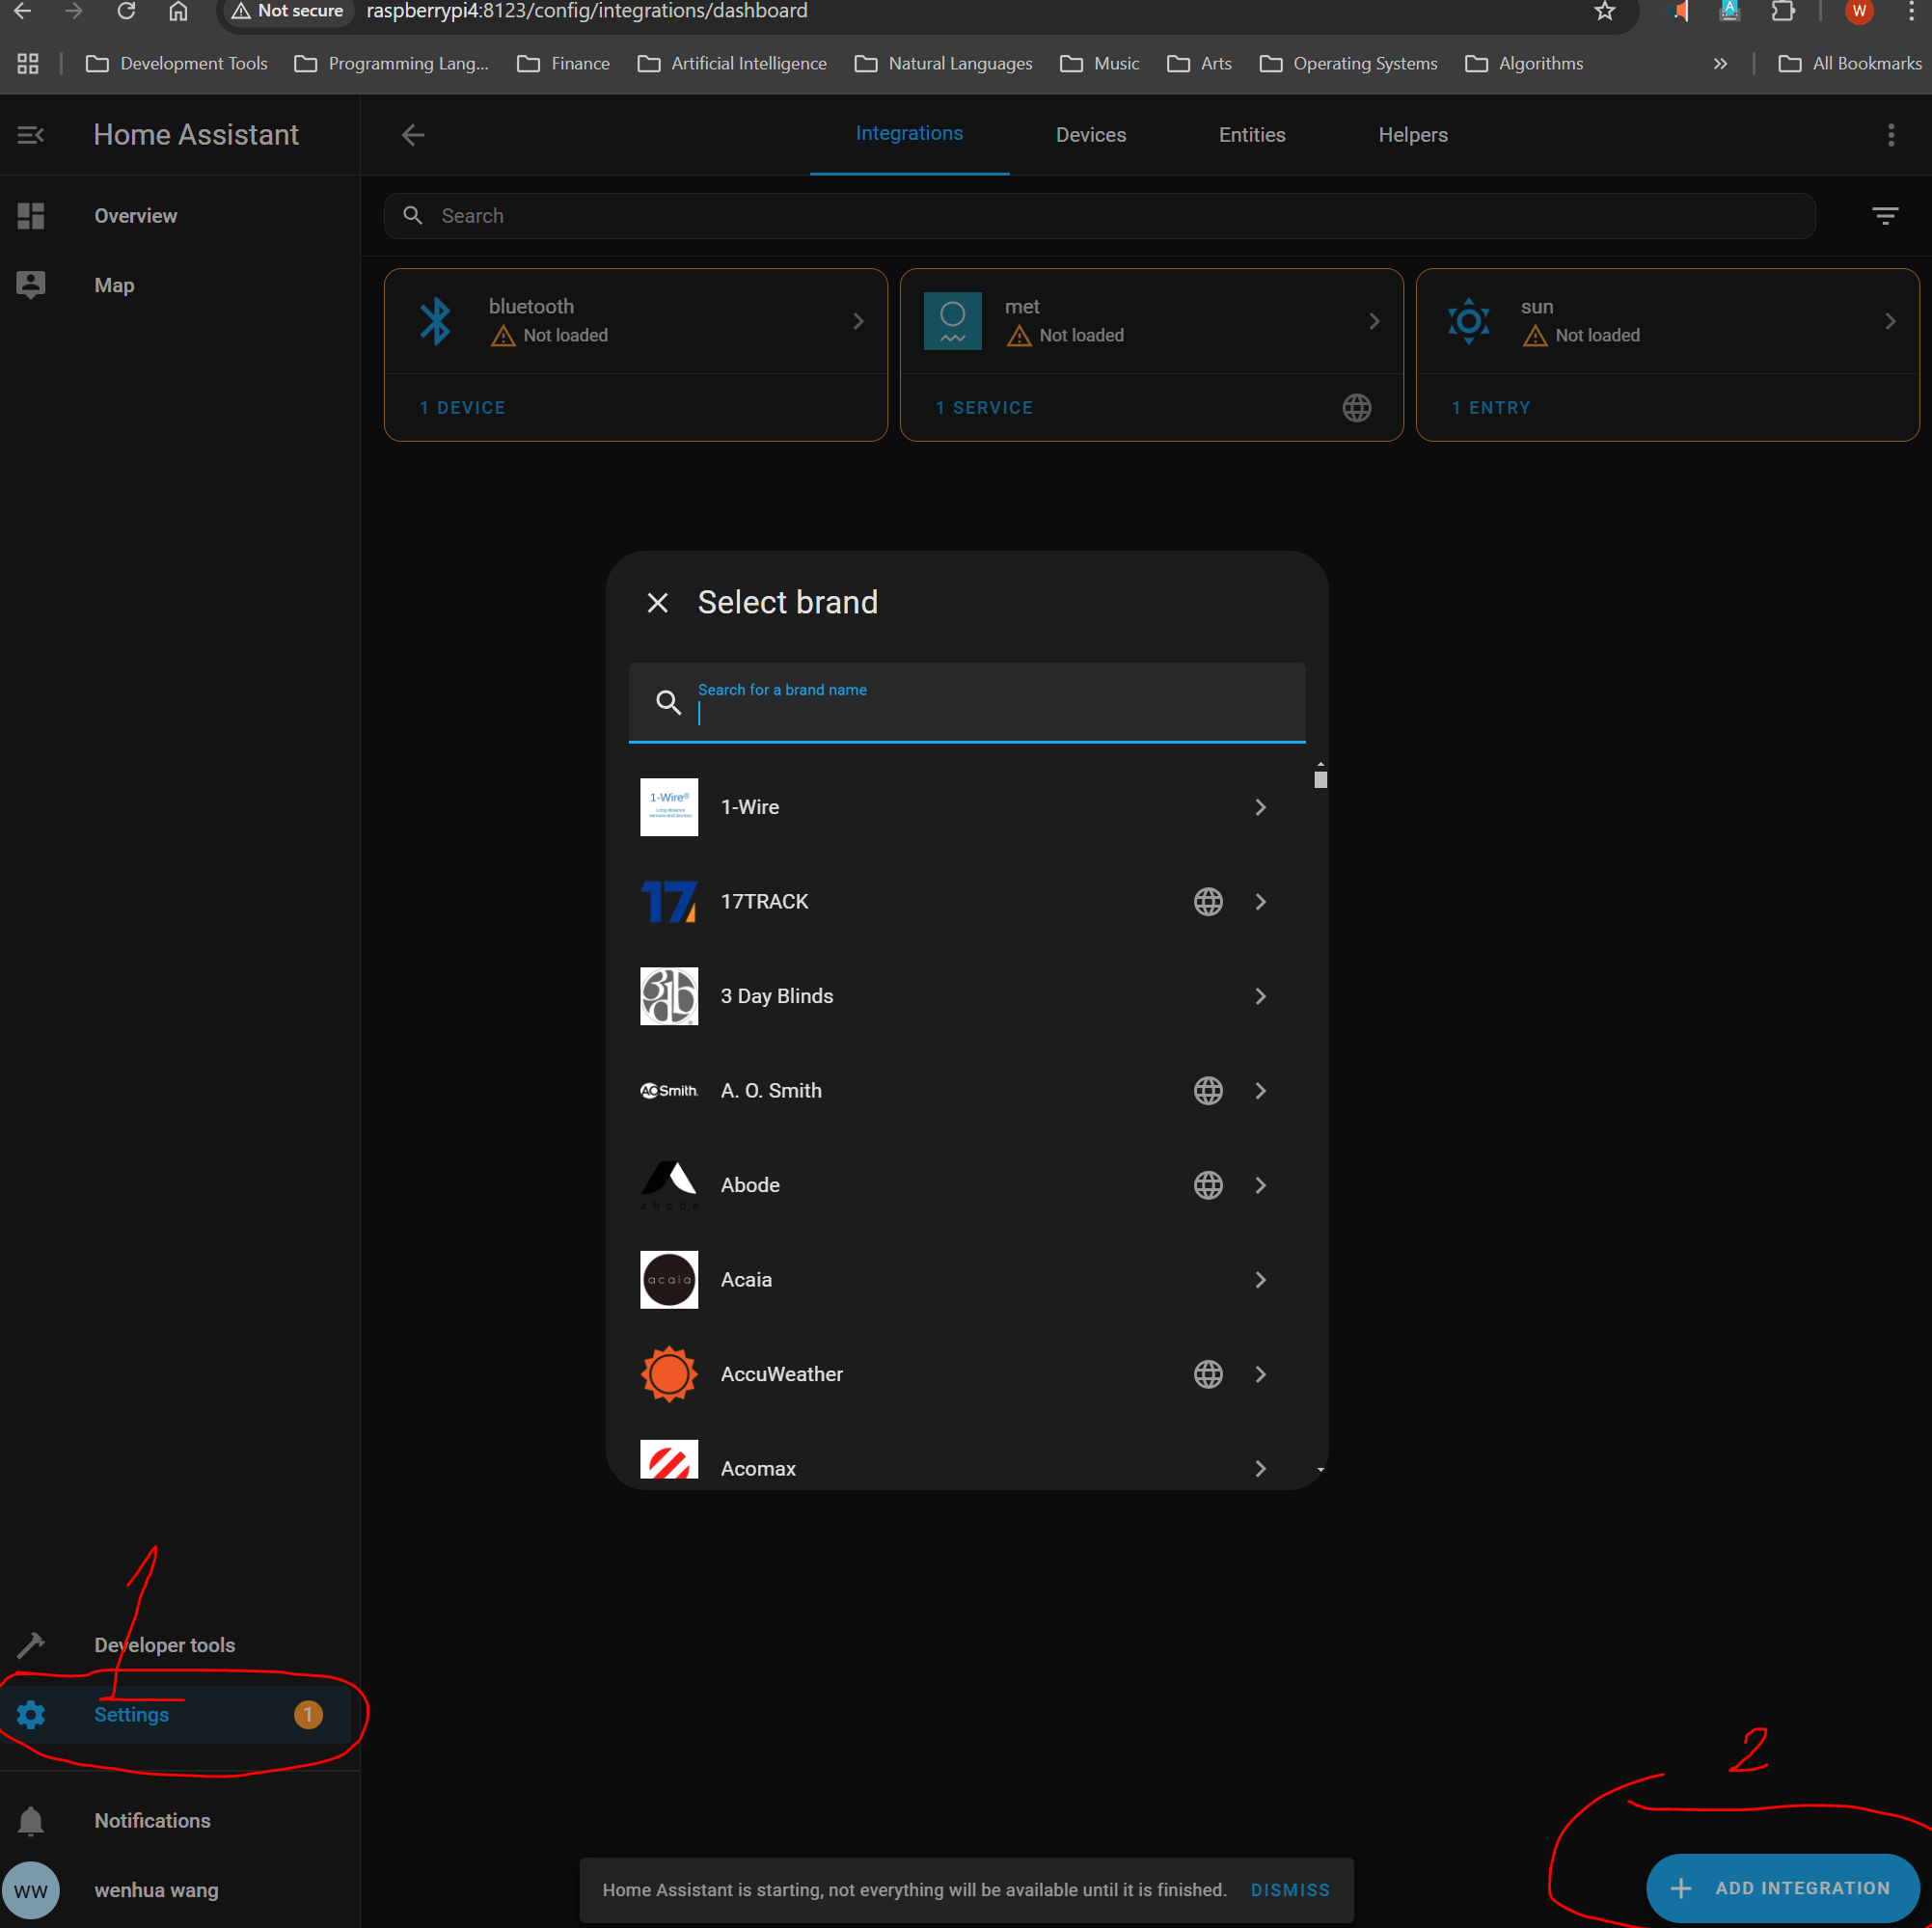
Task: Expand the 3 Day Blinds chevron
Action: click(x=1260, y=996)
